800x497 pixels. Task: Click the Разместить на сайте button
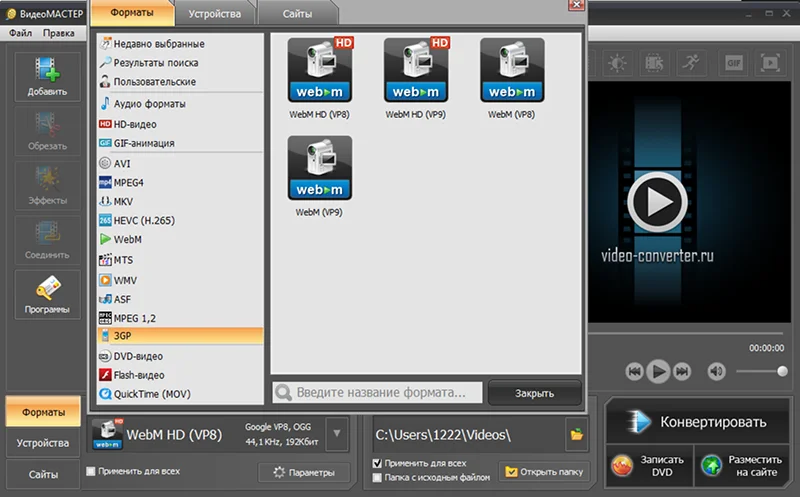click(742, 466)
